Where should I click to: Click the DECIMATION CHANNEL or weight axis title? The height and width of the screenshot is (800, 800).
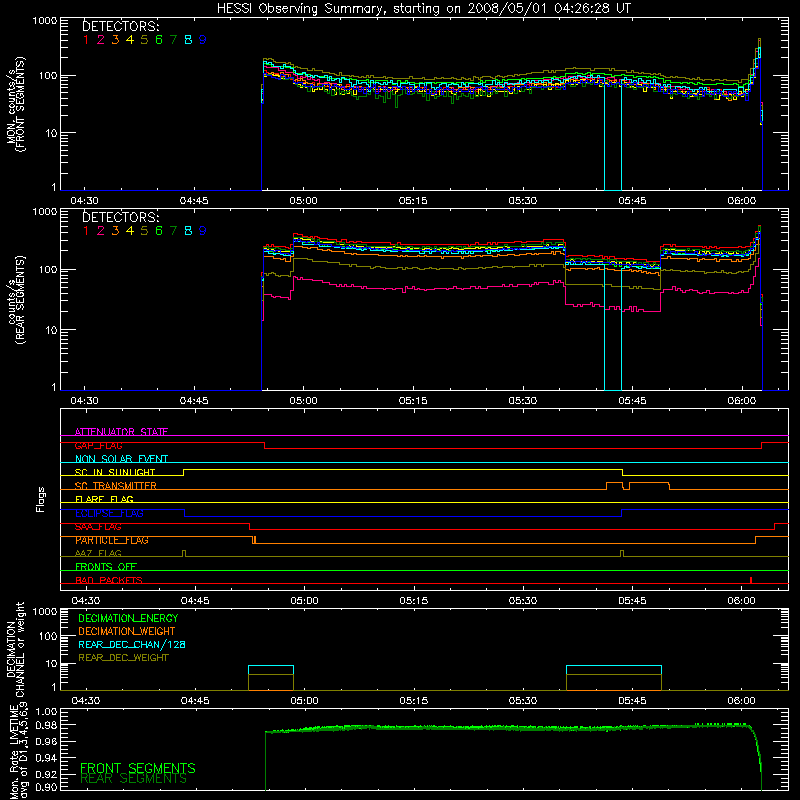tap(15, 649)
